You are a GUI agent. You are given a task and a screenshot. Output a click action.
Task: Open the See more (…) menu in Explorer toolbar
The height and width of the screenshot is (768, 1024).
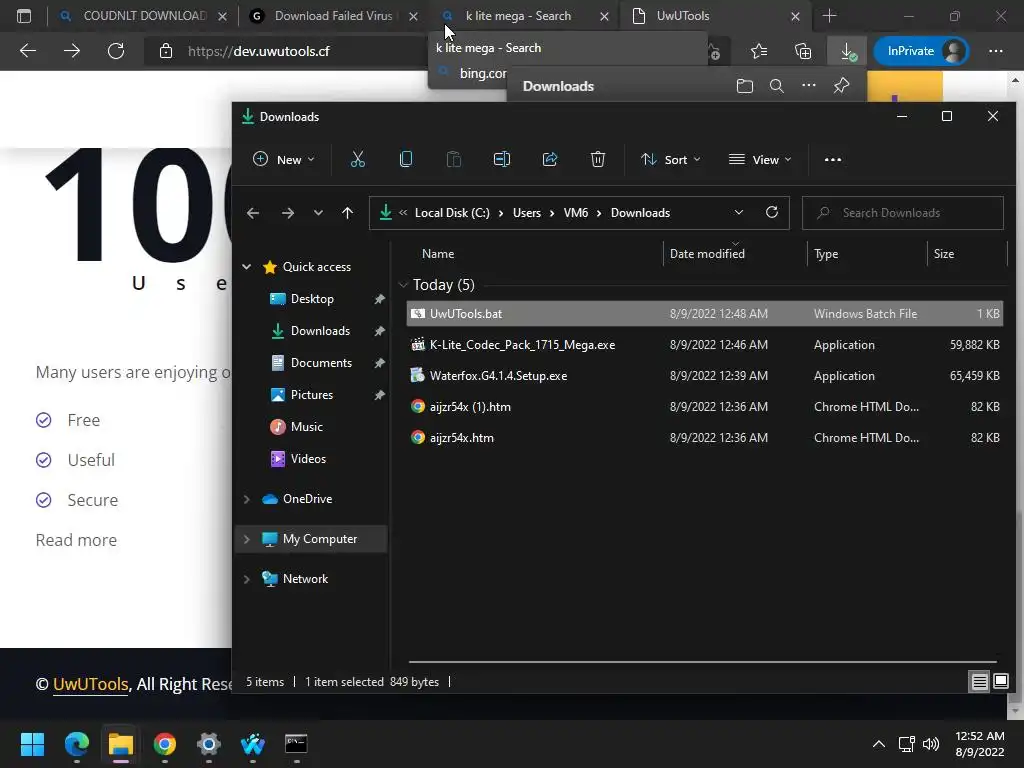(833, 159)
